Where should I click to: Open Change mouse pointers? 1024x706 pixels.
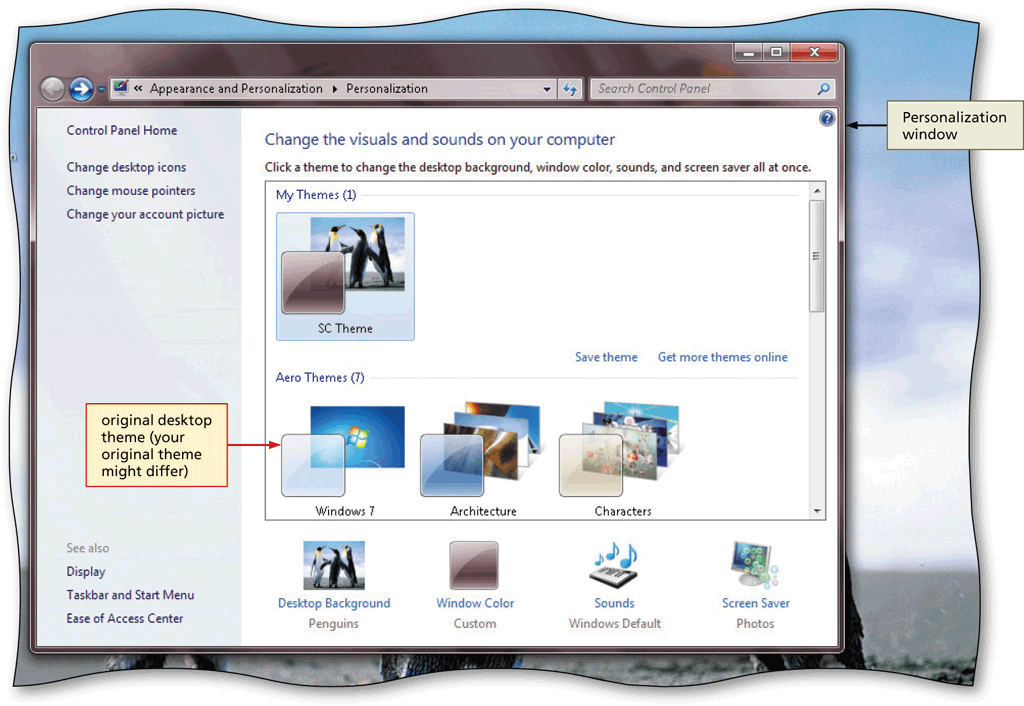click(131, 191)
